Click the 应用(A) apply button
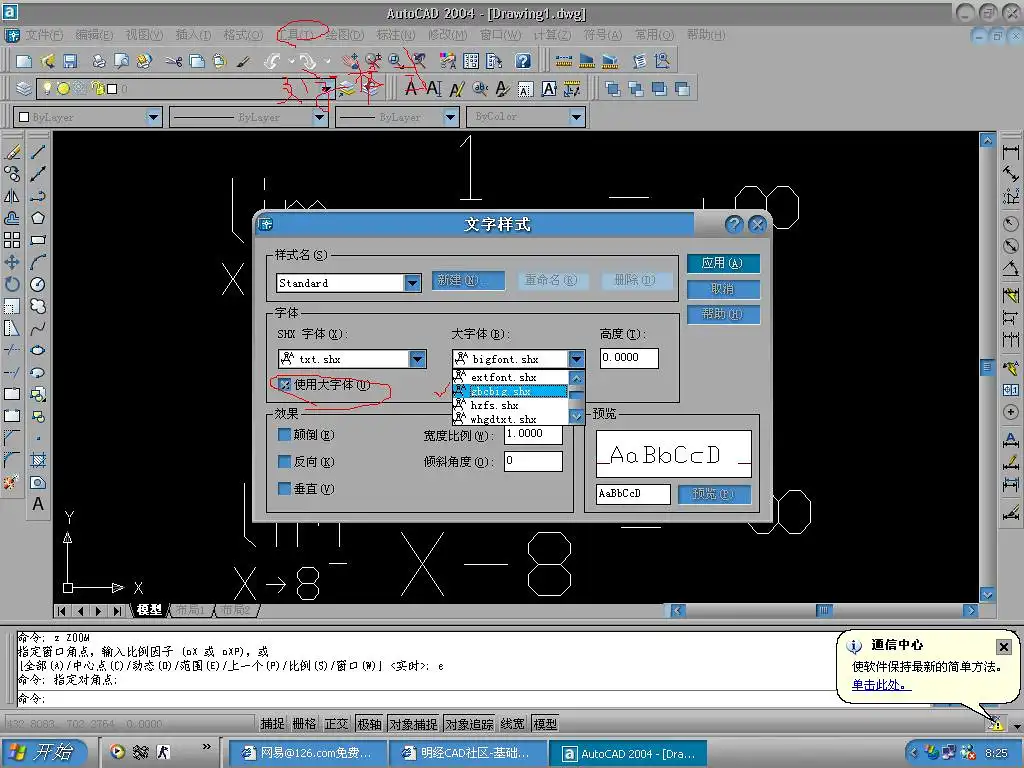Image resolution: width=1024 pixels, height=768 pixels. tap(723, 263)
